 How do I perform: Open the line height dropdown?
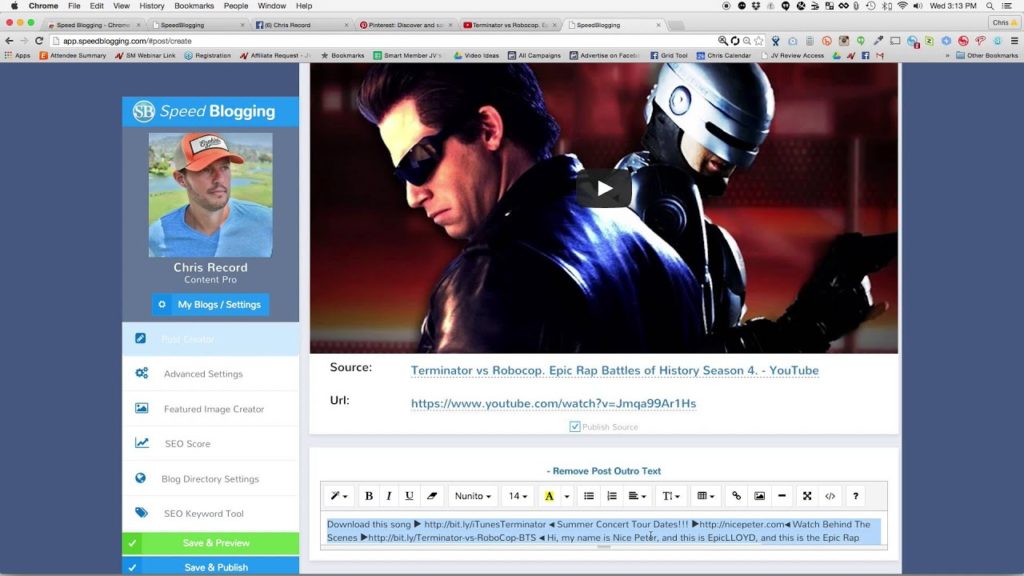click(671, 496)
